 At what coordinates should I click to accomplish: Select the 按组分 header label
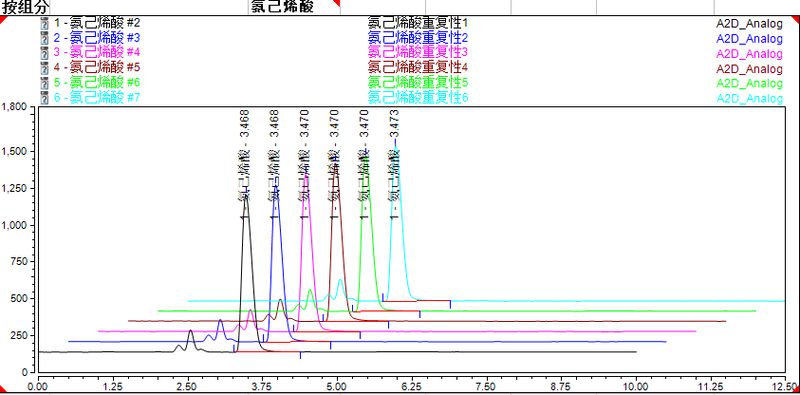[25, 6]
